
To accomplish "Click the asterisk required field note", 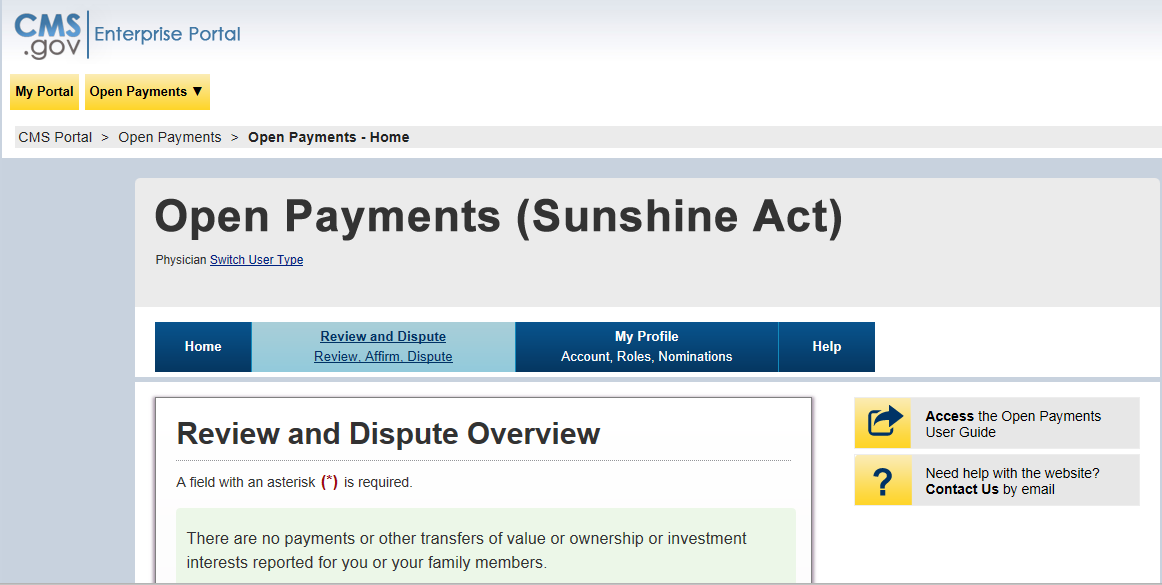I will pos(294,482).
